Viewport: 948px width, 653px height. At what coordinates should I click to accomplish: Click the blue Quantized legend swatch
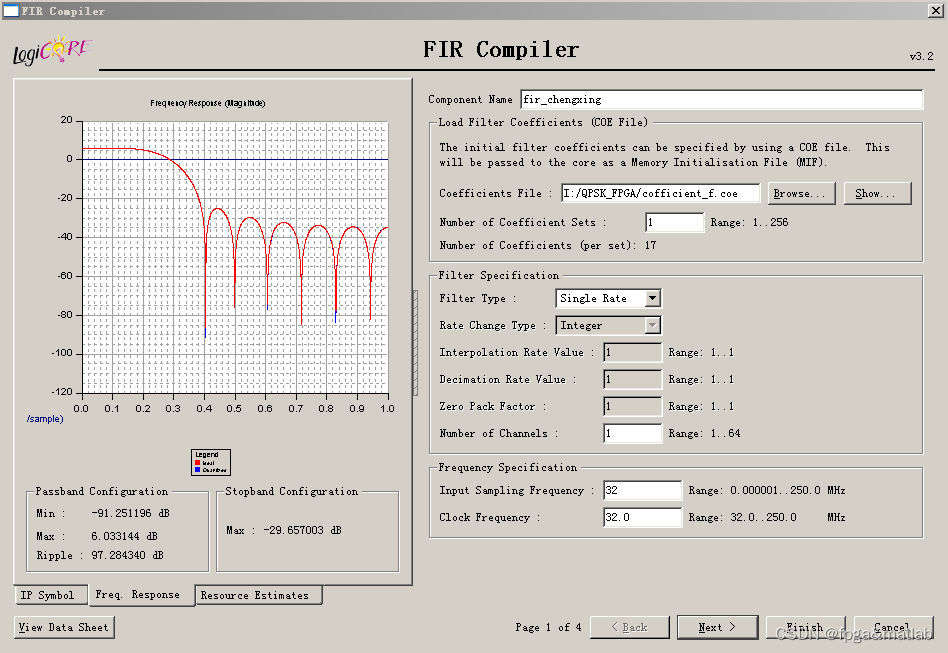coord(197,470)
